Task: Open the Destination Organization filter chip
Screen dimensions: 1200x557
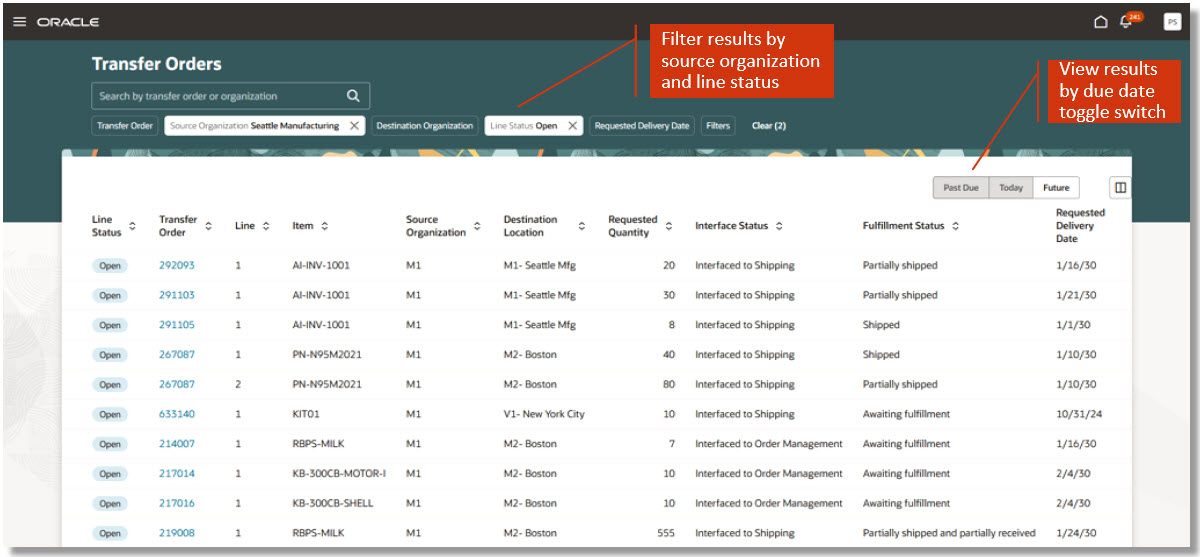Action: coord(424,126)
